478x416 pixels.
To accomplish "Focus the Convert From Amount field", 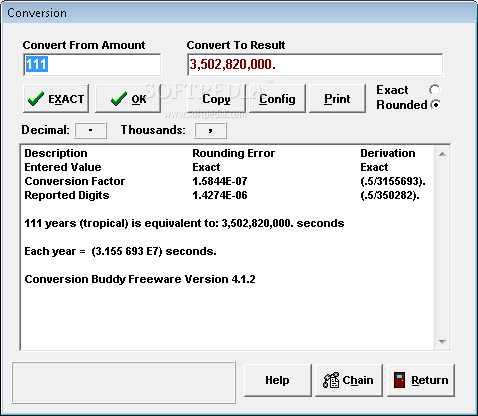I will [x=92, y=64].
